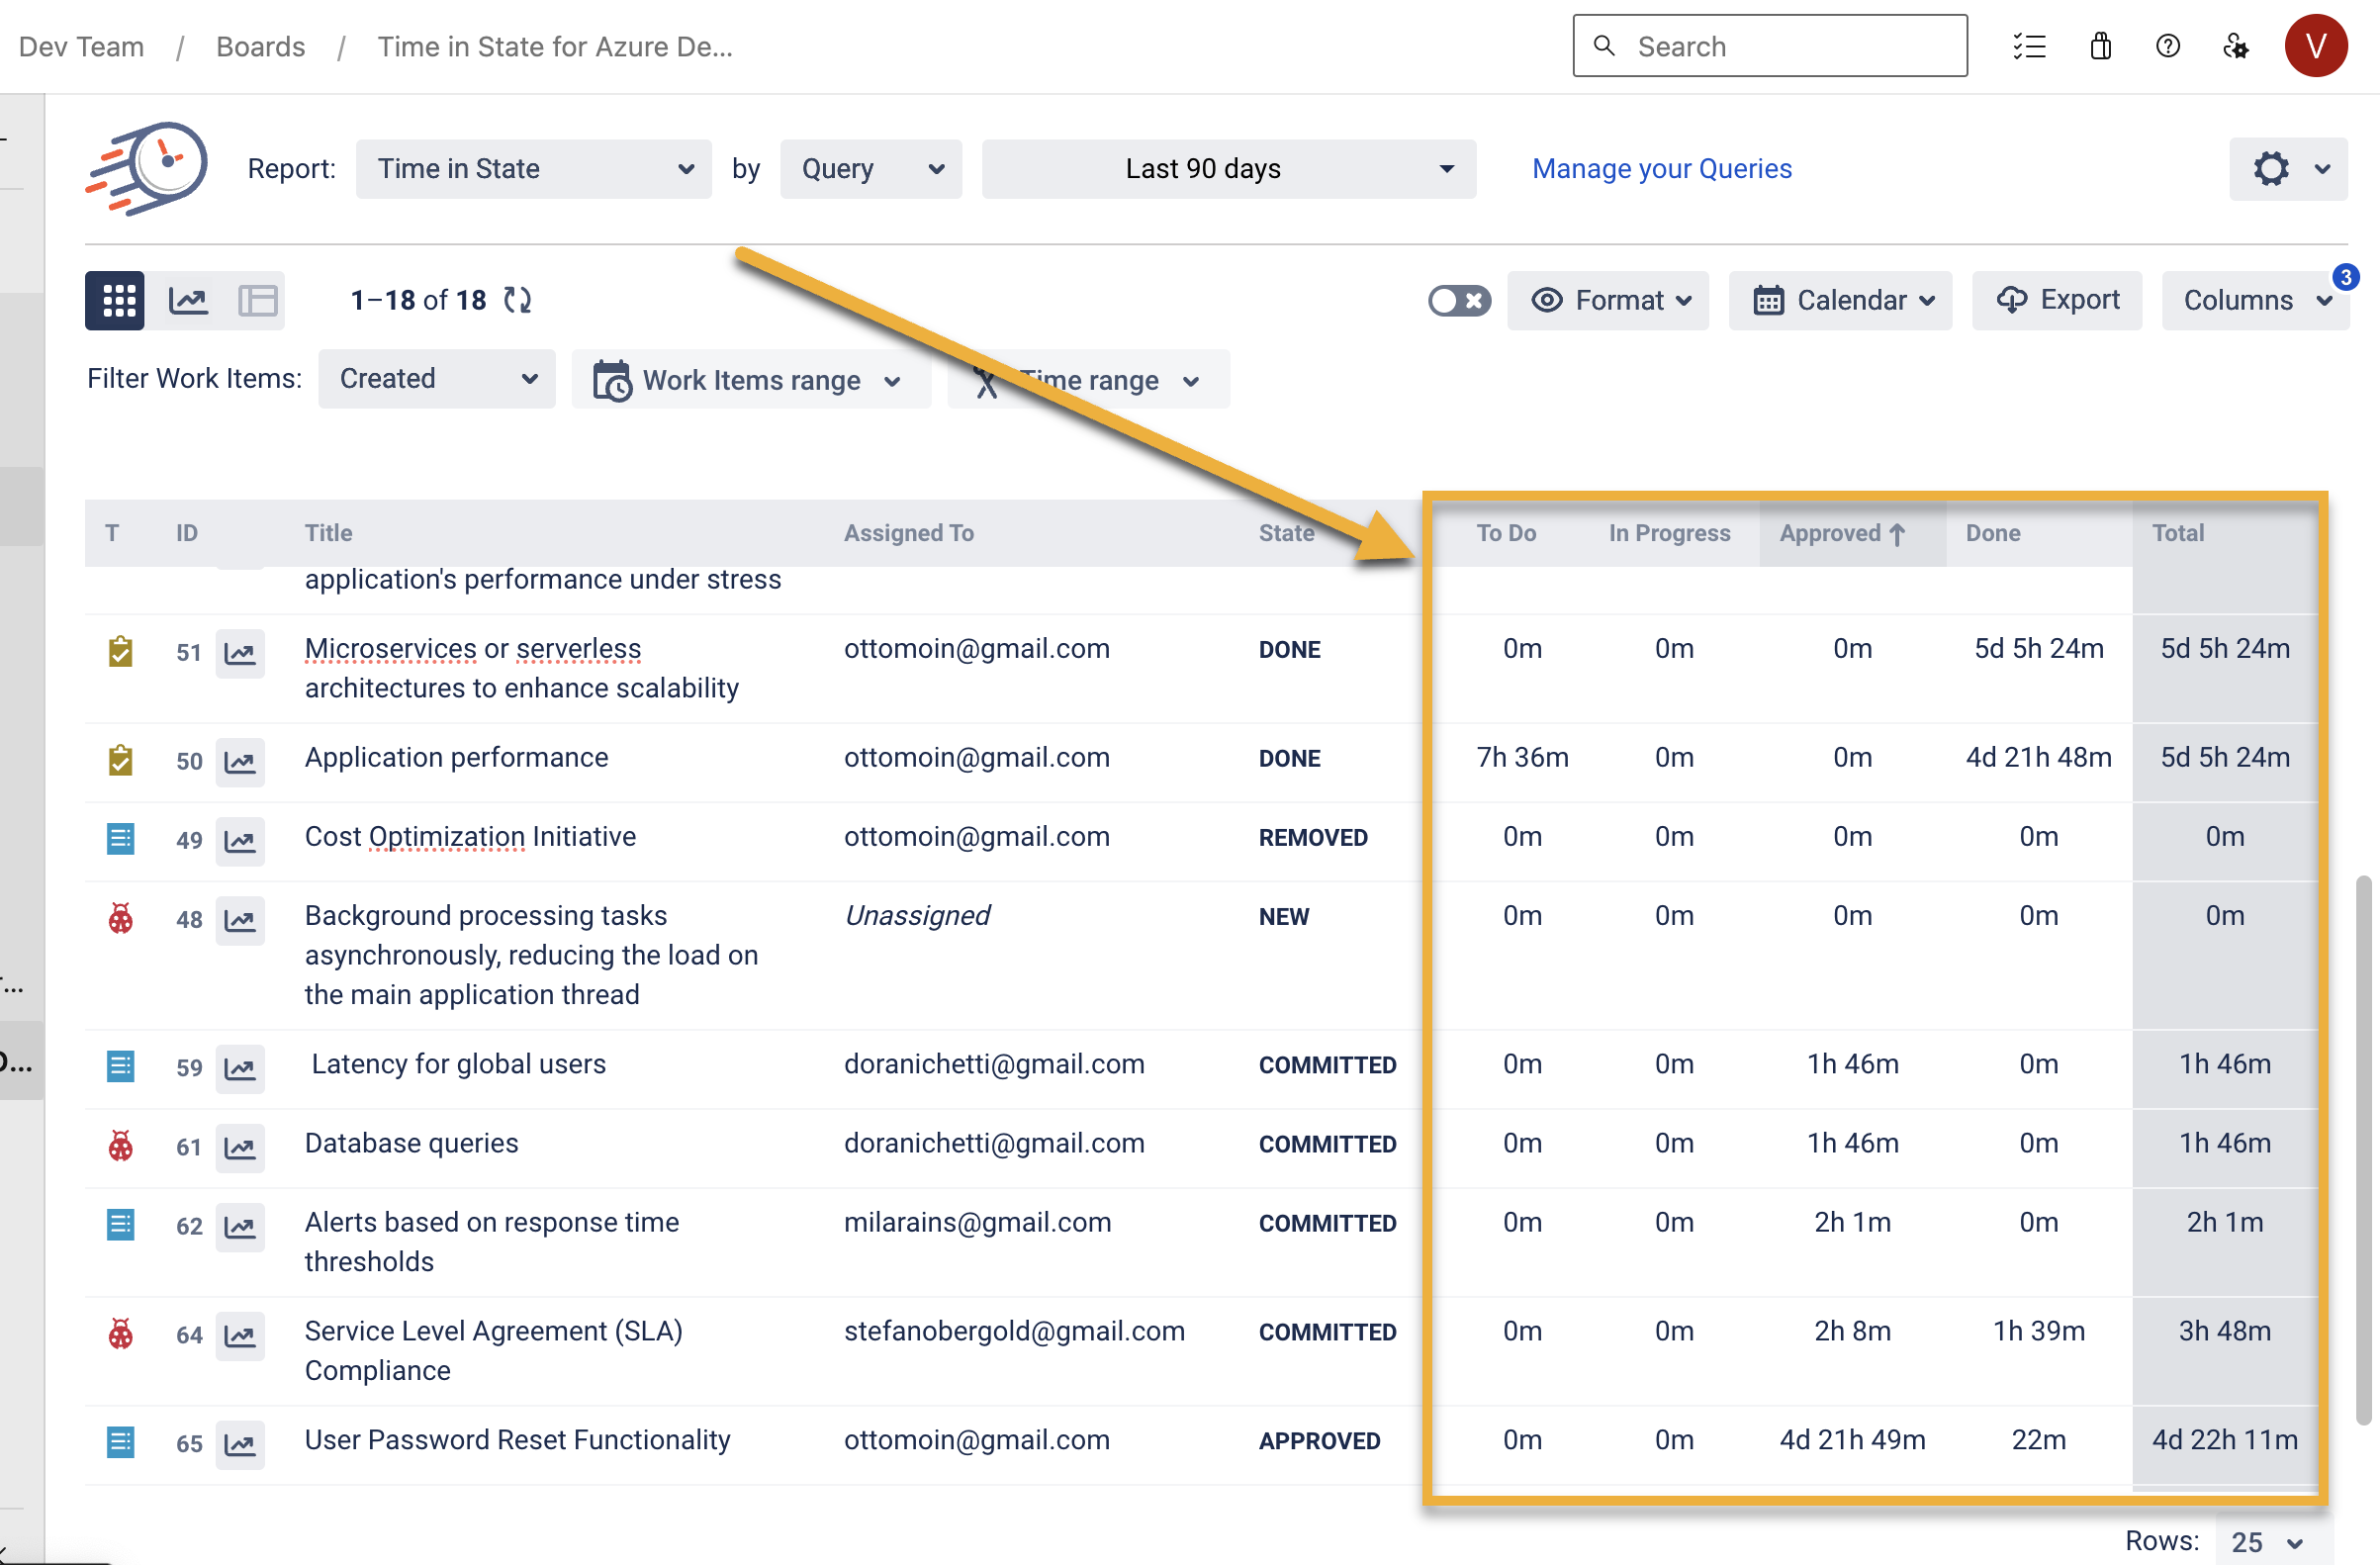
Task: Open Boards in the breadcrumb
Action: pyautogui.click(x=260, y=47)
